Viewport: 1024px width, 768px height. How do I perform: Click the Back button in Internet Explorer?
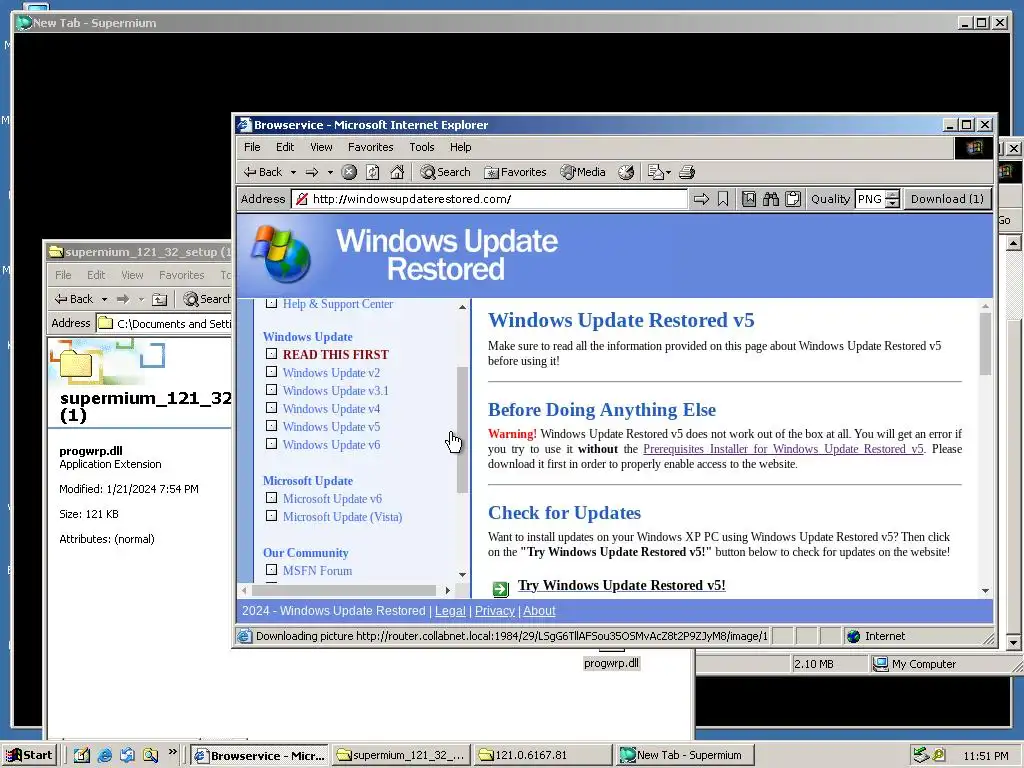[263, 172]
